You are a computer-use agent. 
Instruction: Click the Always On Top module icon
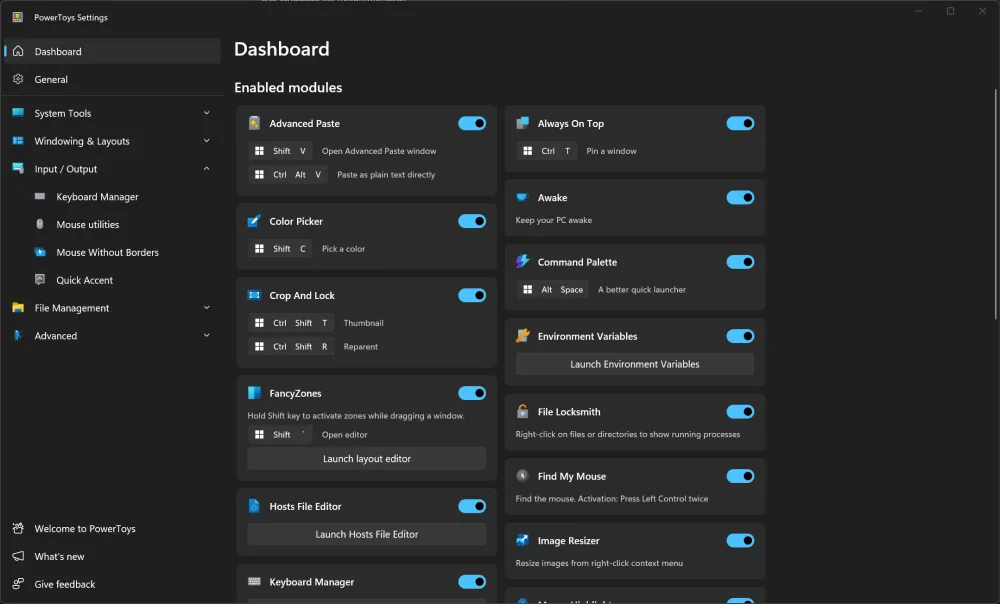(522, 123)
